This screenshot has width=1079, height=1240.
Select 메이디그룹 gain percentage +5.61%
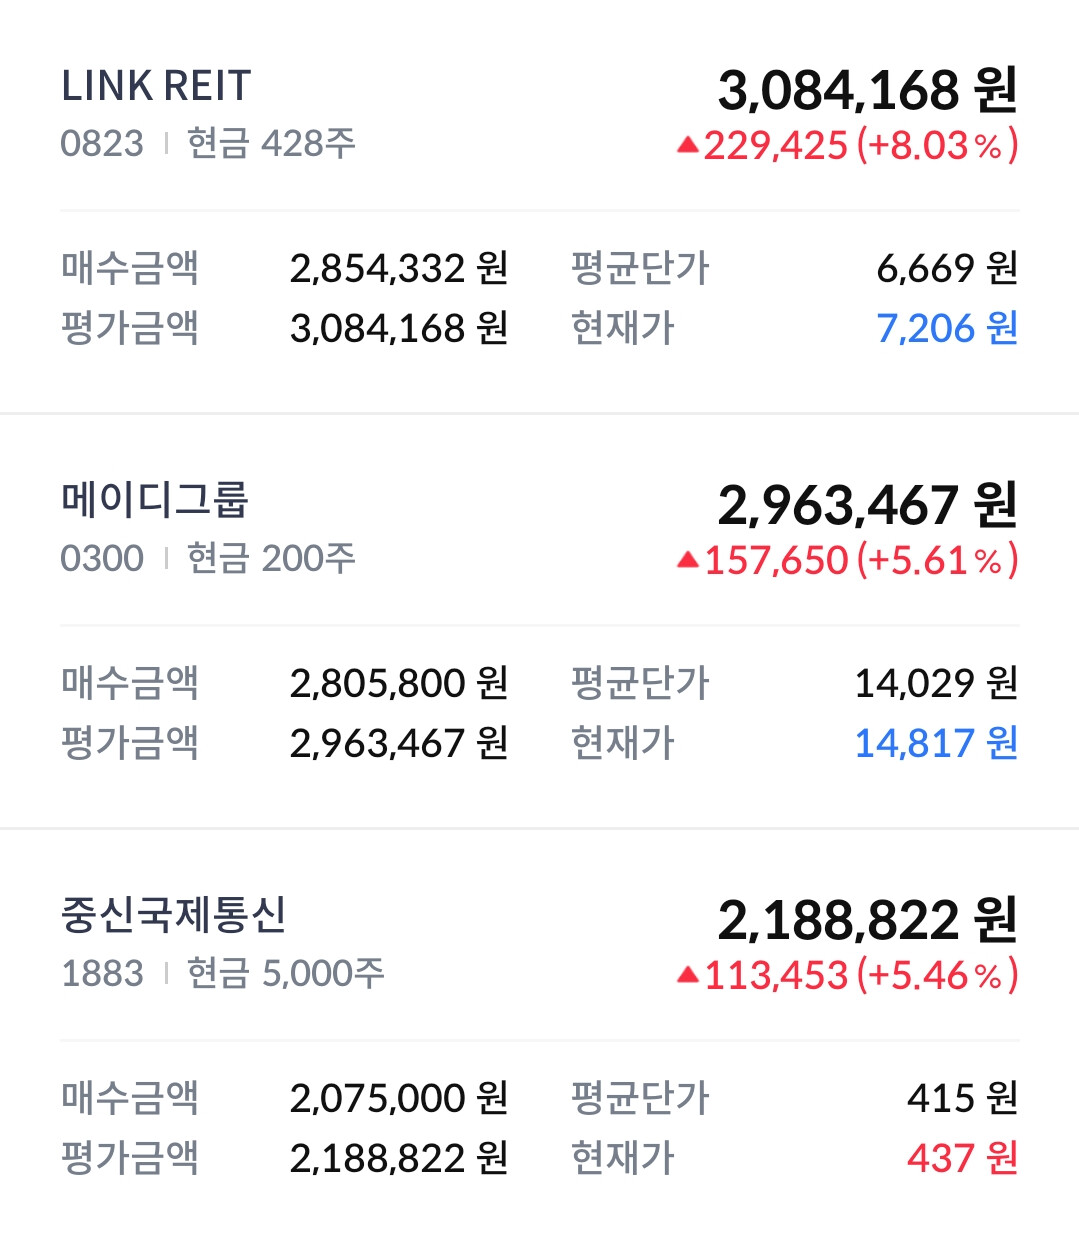click(937, 561)
